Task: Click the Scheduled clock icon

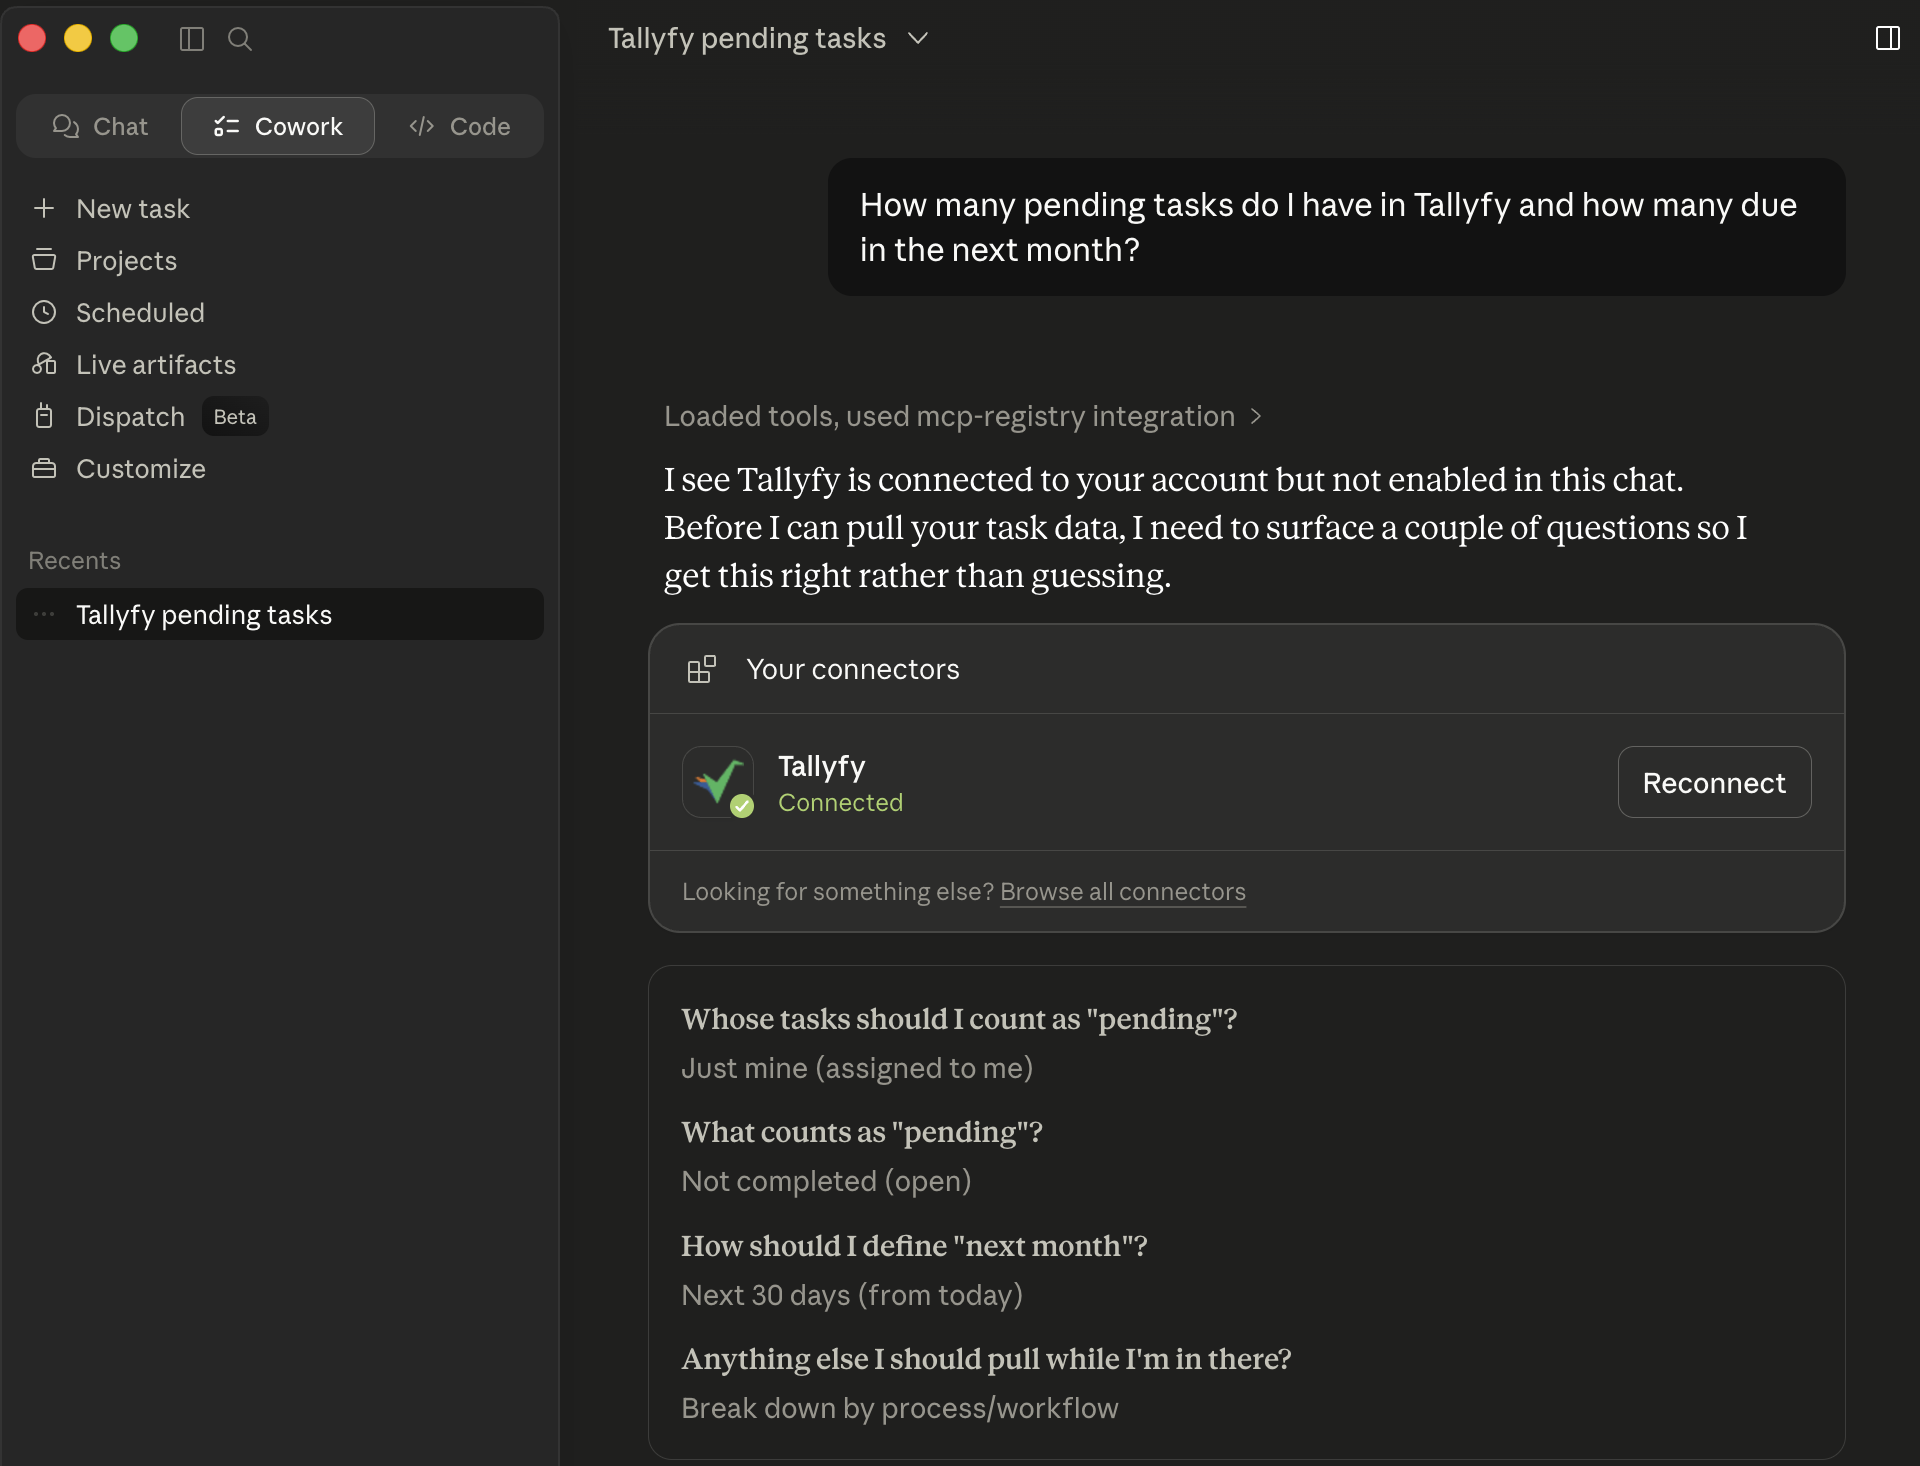Action: (x=43, y=312)
